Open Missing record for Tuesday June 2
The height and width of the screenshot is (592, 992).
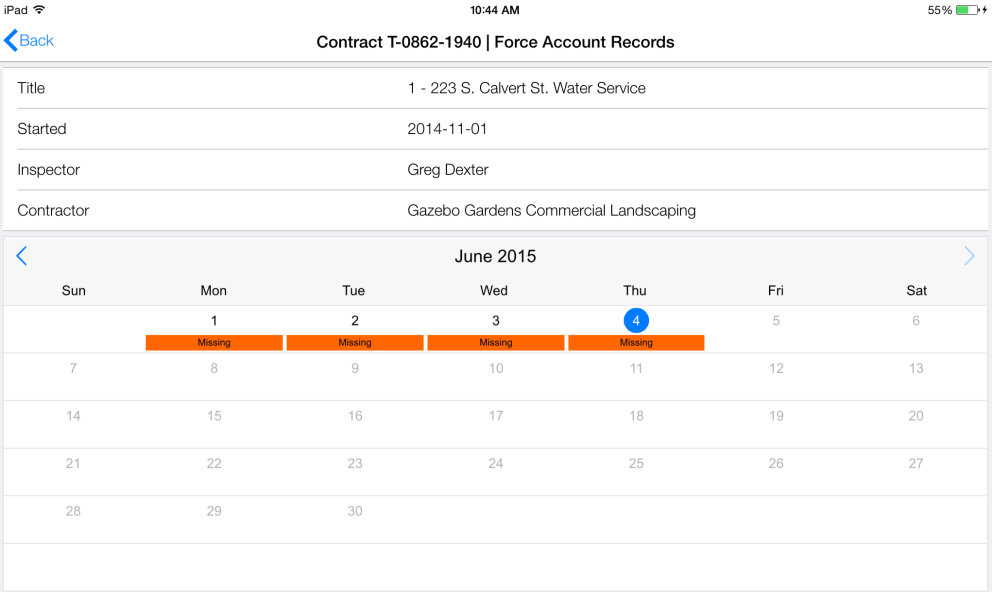coord(355,342)
